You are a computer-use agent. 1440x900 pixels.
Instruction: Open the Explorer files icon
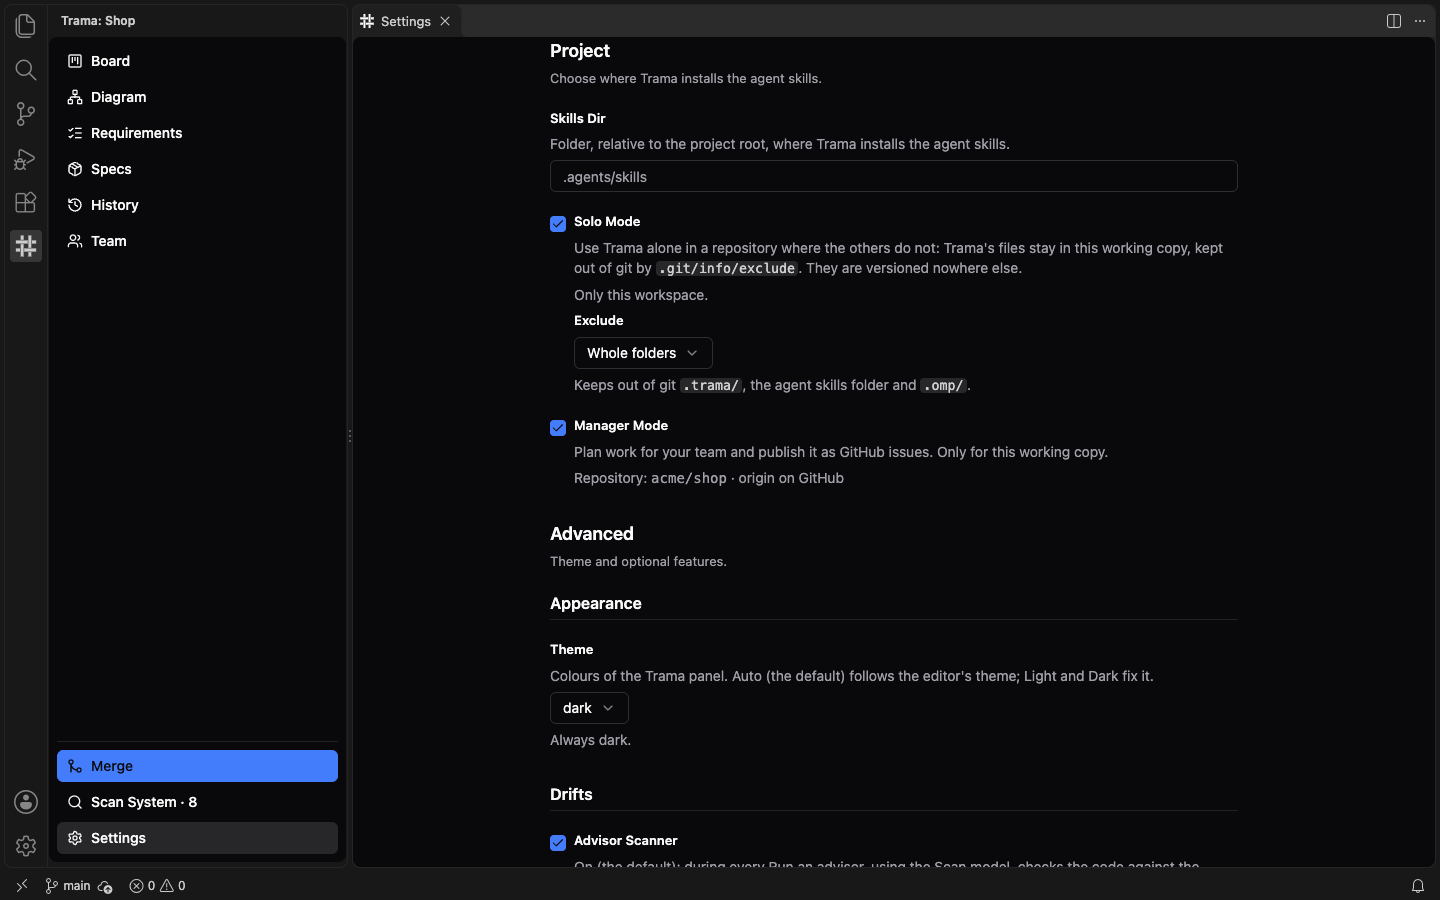(x=26, y=25)
